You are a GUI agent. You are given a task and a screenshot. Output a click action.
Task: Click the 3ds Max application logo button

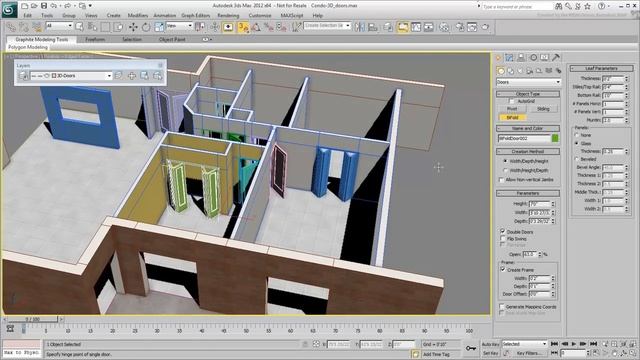tap(9, 9)
